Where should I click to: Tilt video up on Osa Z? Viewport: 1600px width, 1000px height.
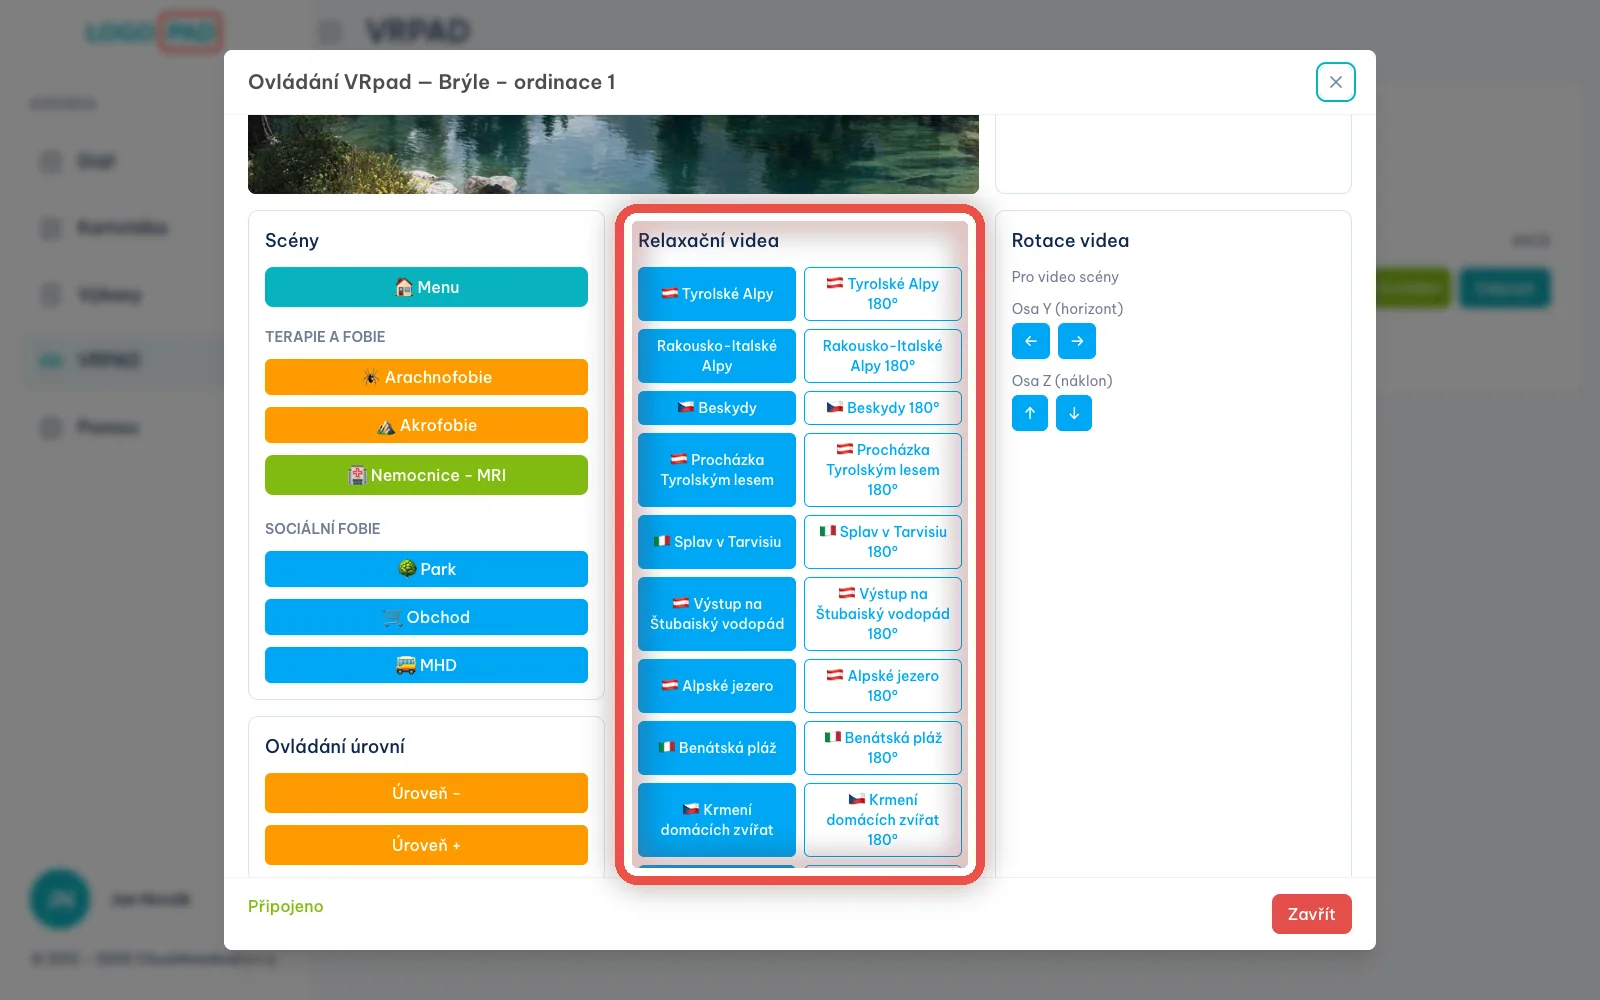[1030, 413]
